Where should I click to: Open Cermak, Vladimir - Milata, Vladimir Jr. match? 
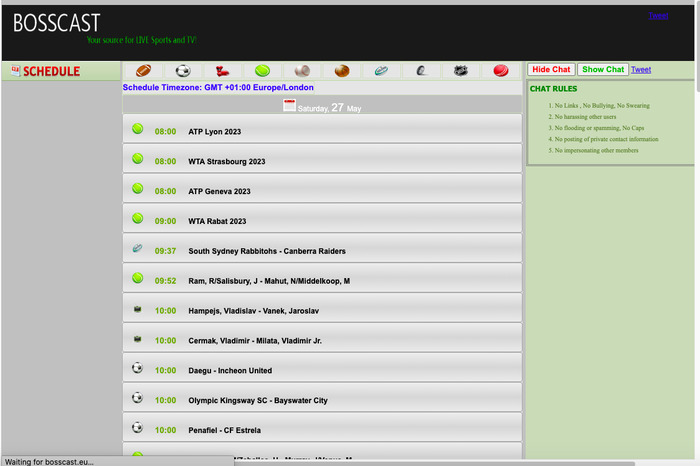click(x=322, y=338)
